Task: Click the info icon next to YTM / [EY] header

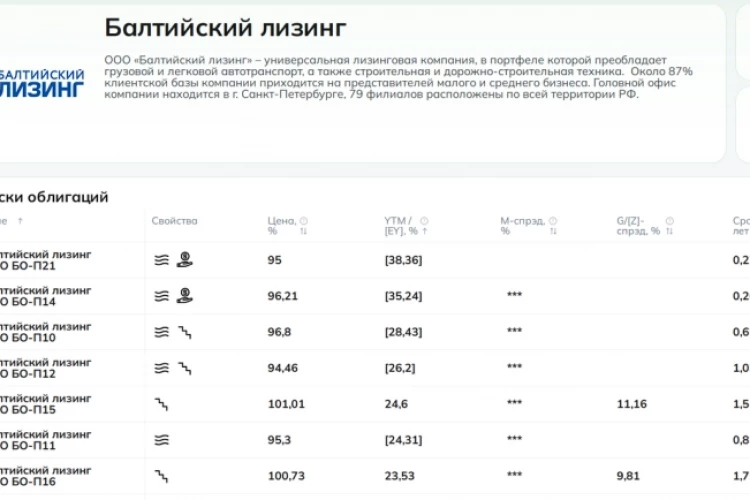Action: (424, 221)
